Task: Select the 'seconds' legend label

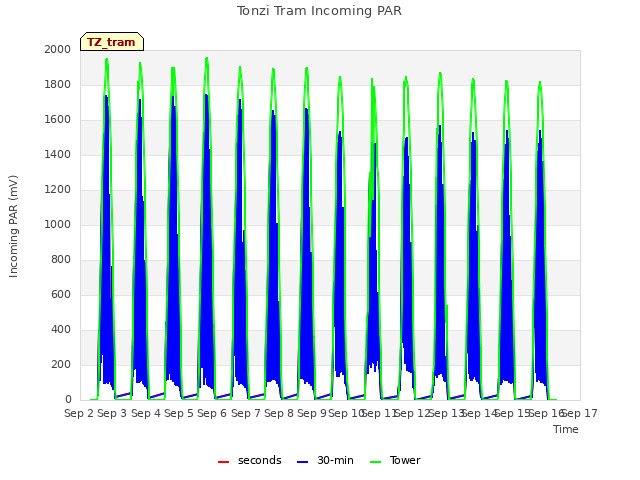Action: (x=260, y=460)
